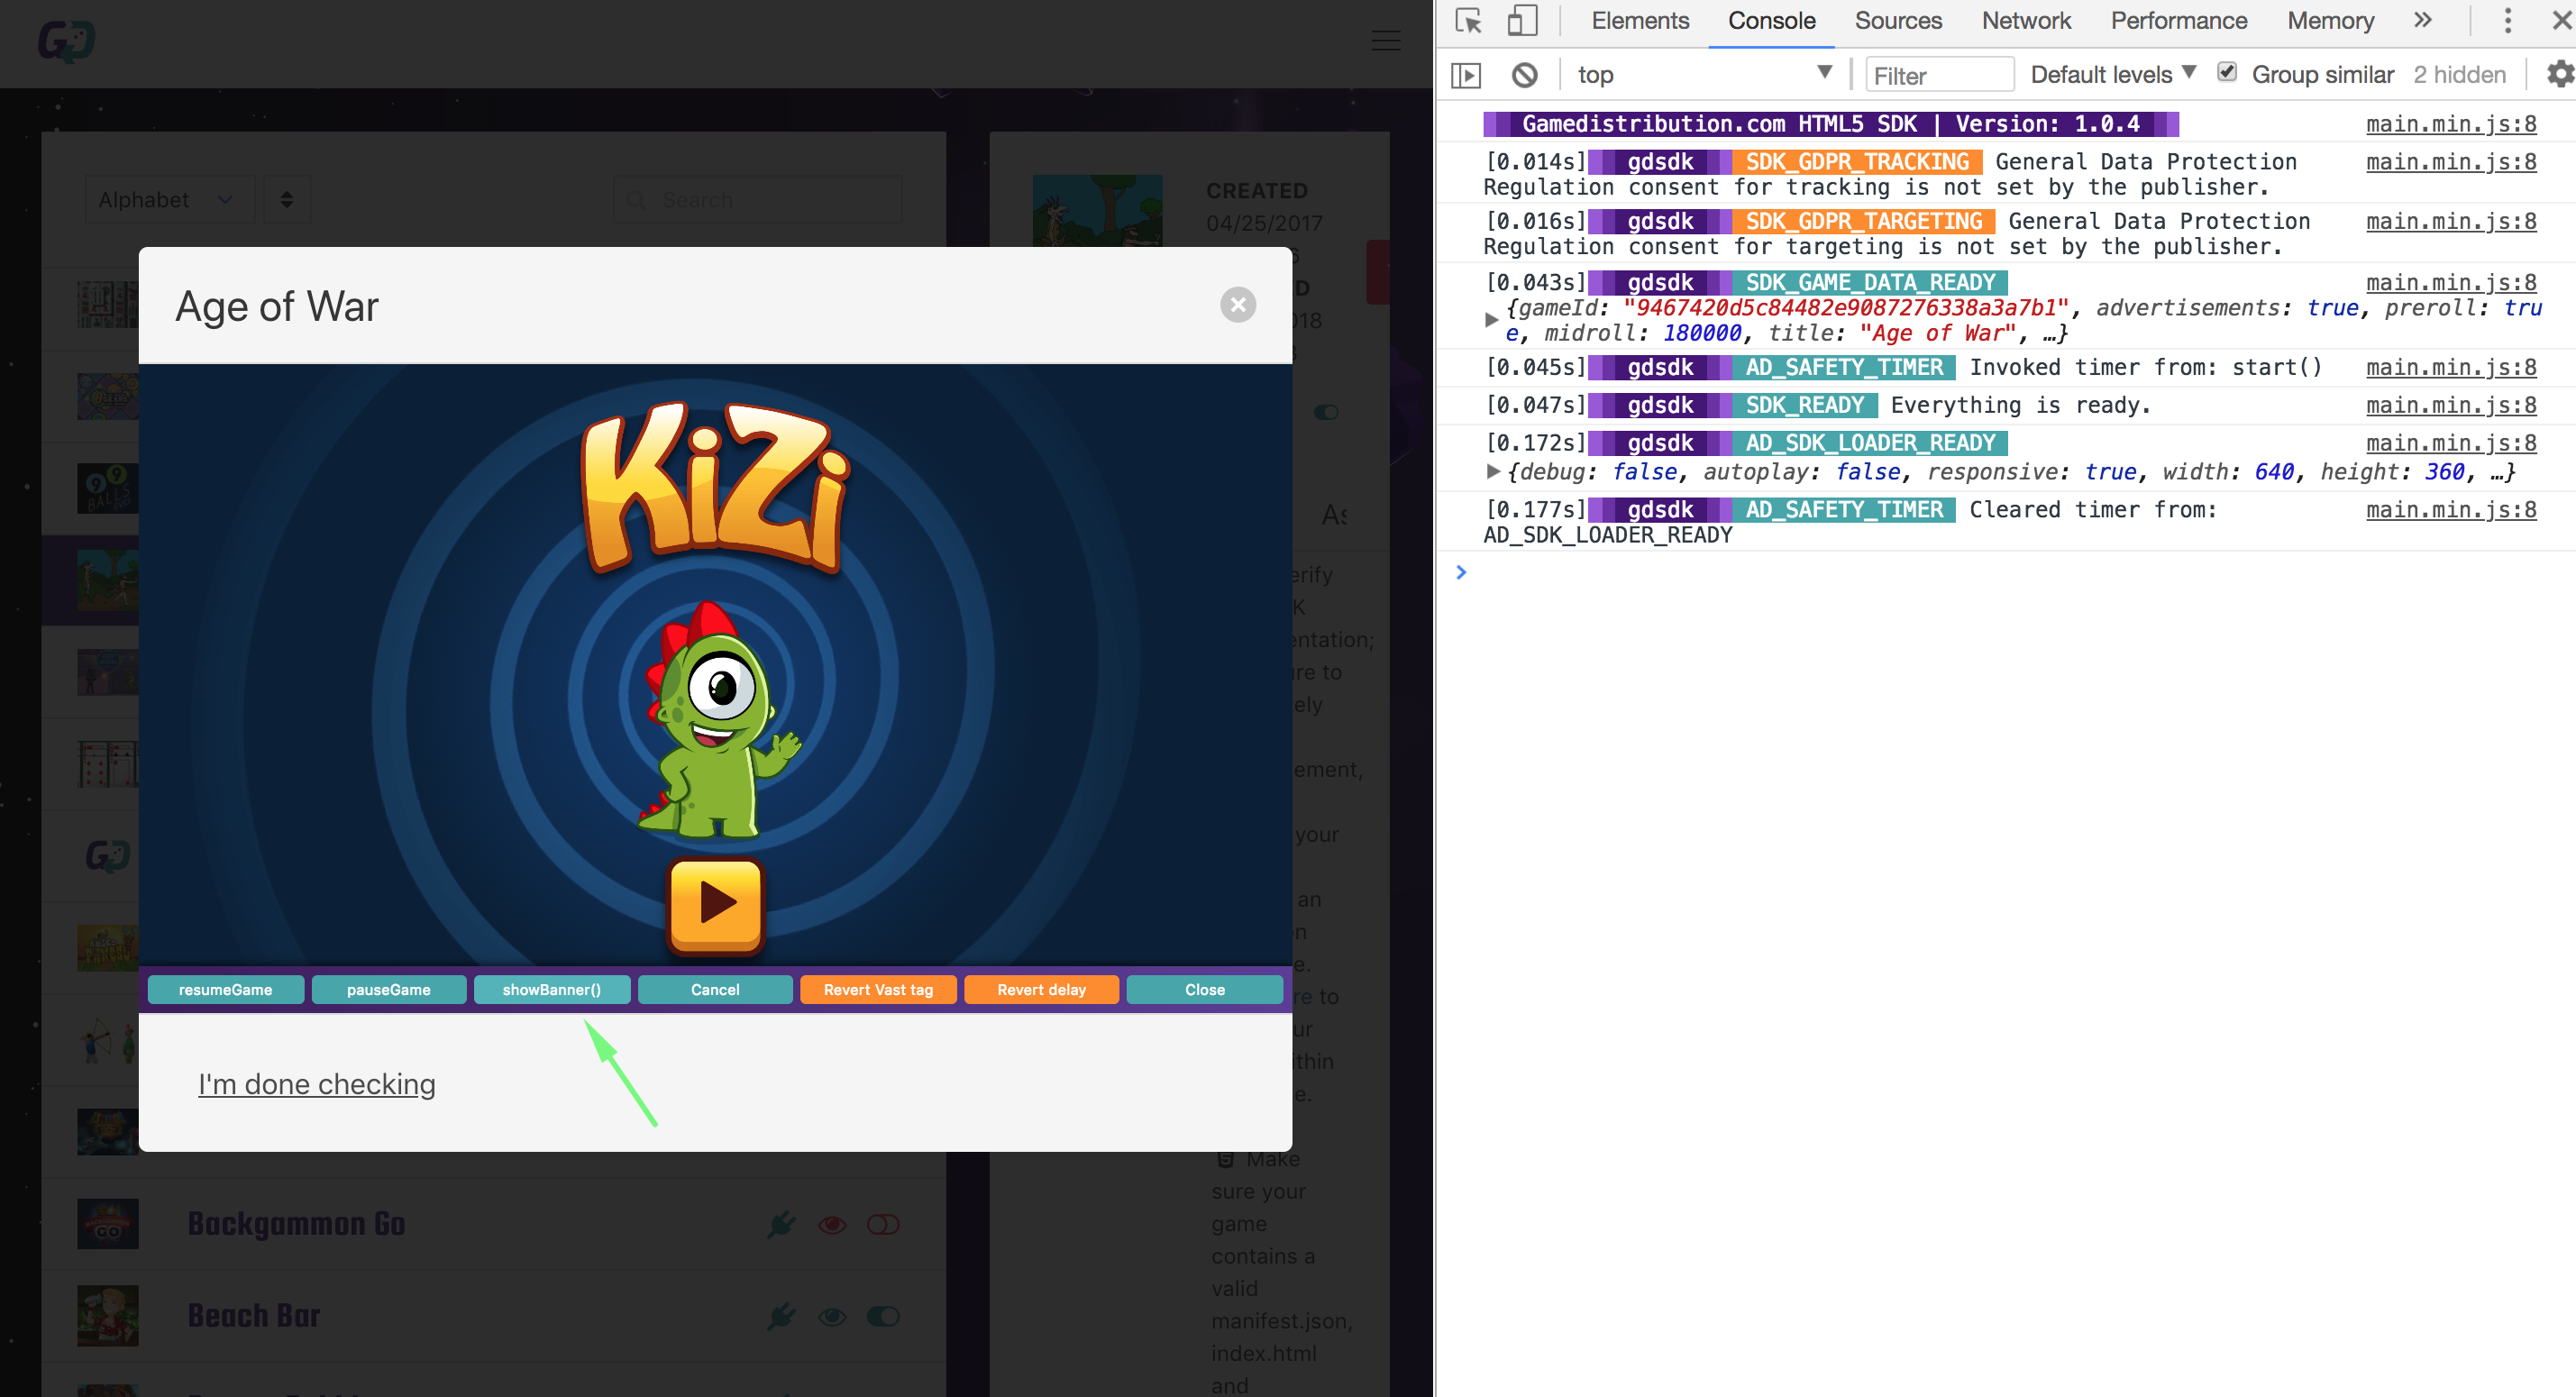Click the Close button in debug bar

click(x=1205, y=990)
